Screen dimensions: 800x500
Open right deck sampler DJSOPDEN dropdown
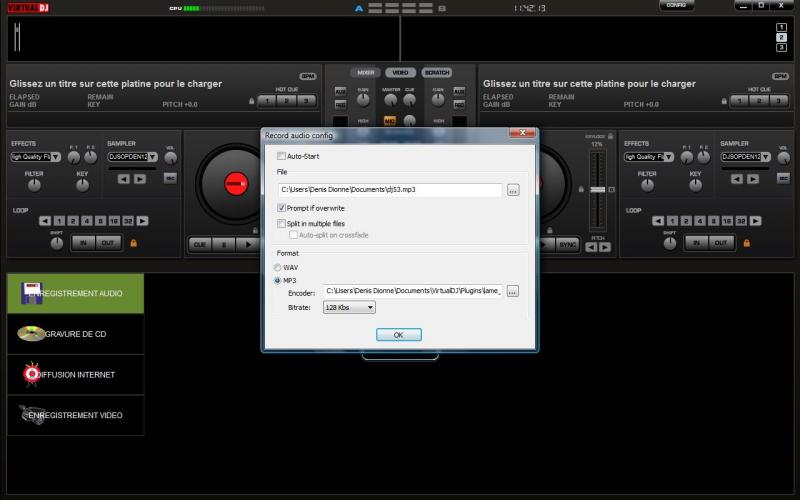[746, 157]
